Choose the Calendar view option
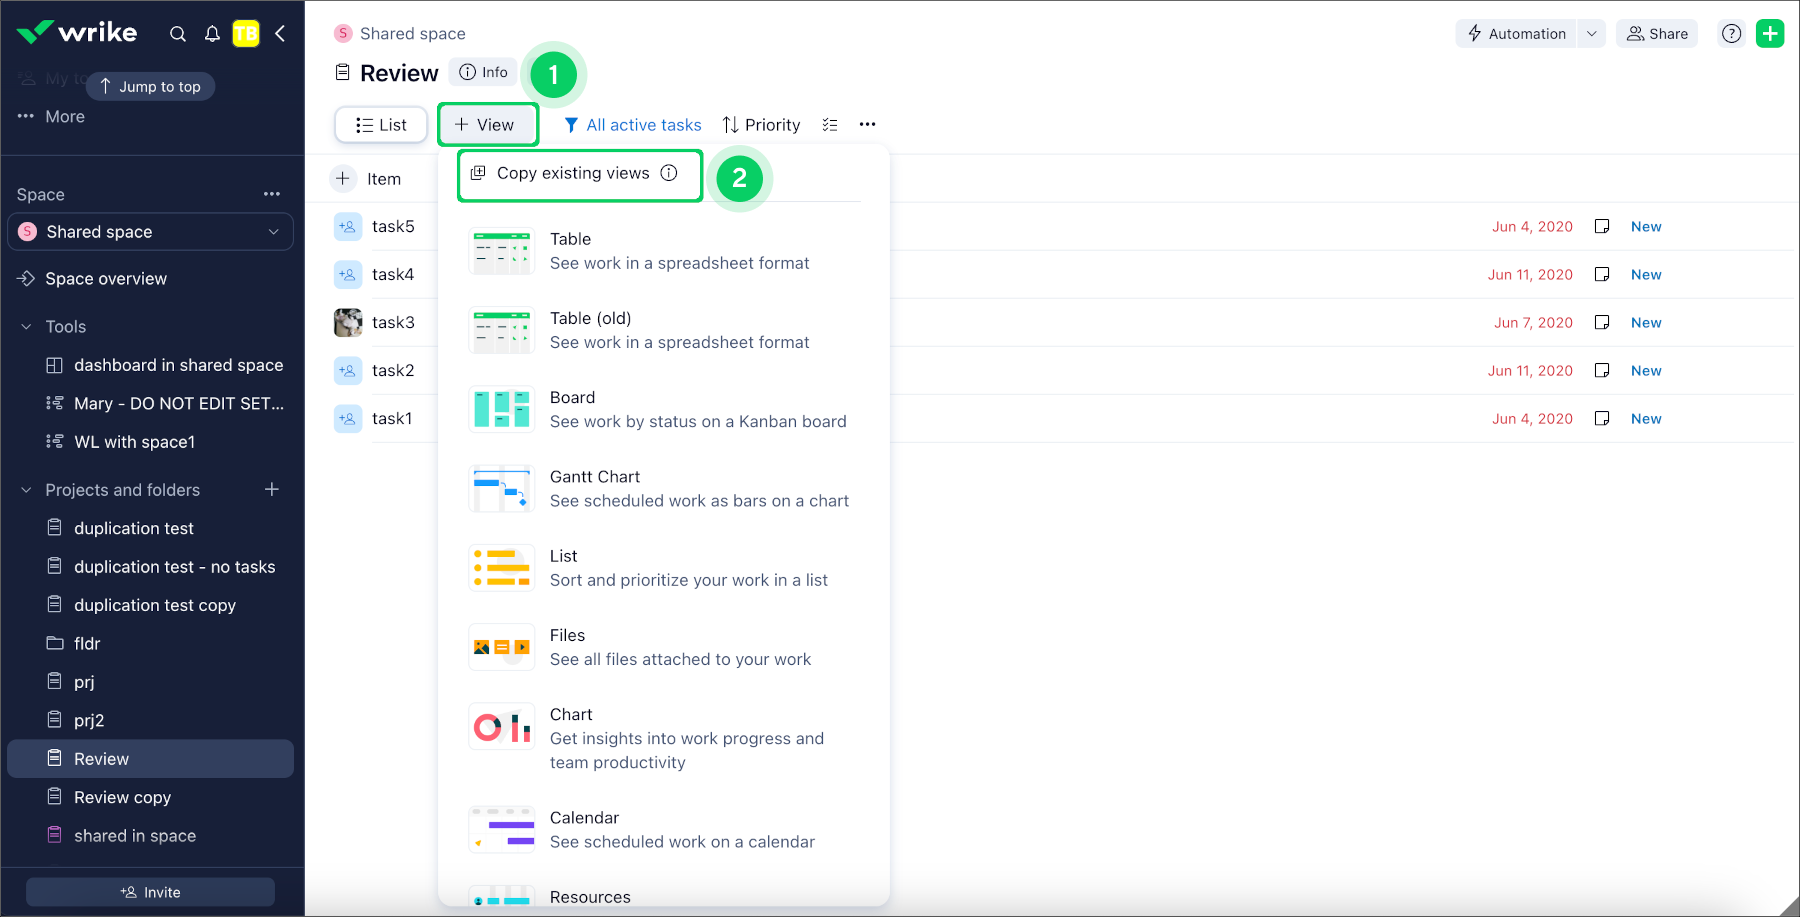 (x=664, y=830)
